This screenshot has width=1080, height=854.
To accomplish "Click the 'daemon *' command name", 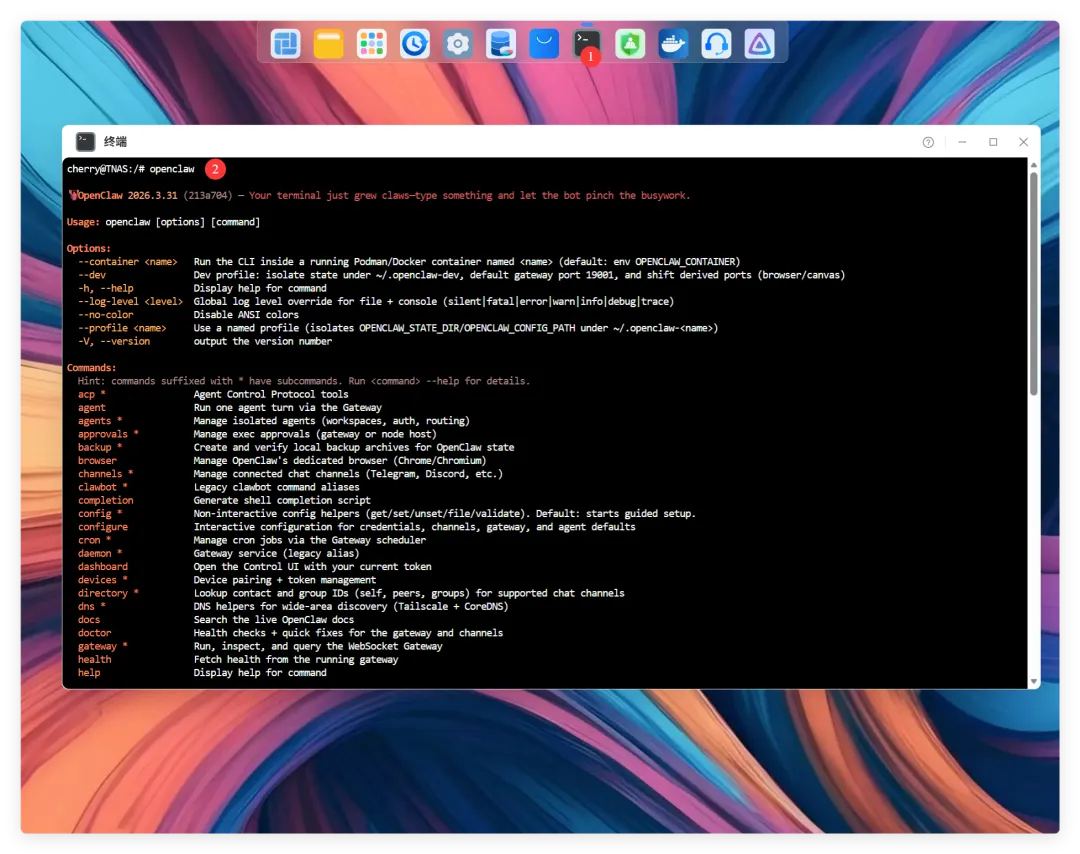I will [100, 553].
